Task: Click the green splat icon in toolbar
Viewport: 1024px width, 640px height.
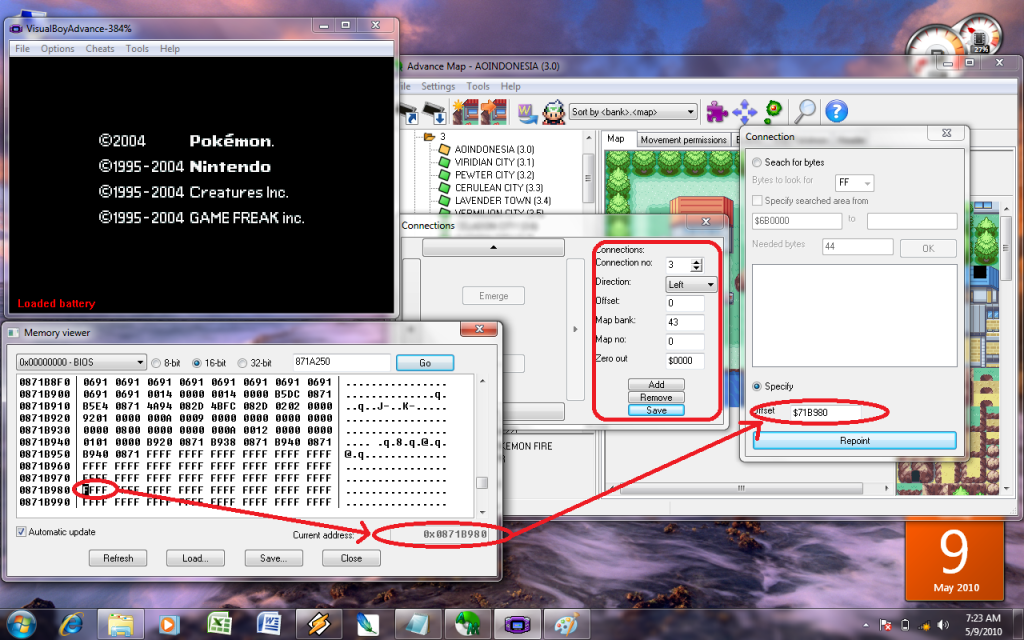Action: tap(773, 111)
